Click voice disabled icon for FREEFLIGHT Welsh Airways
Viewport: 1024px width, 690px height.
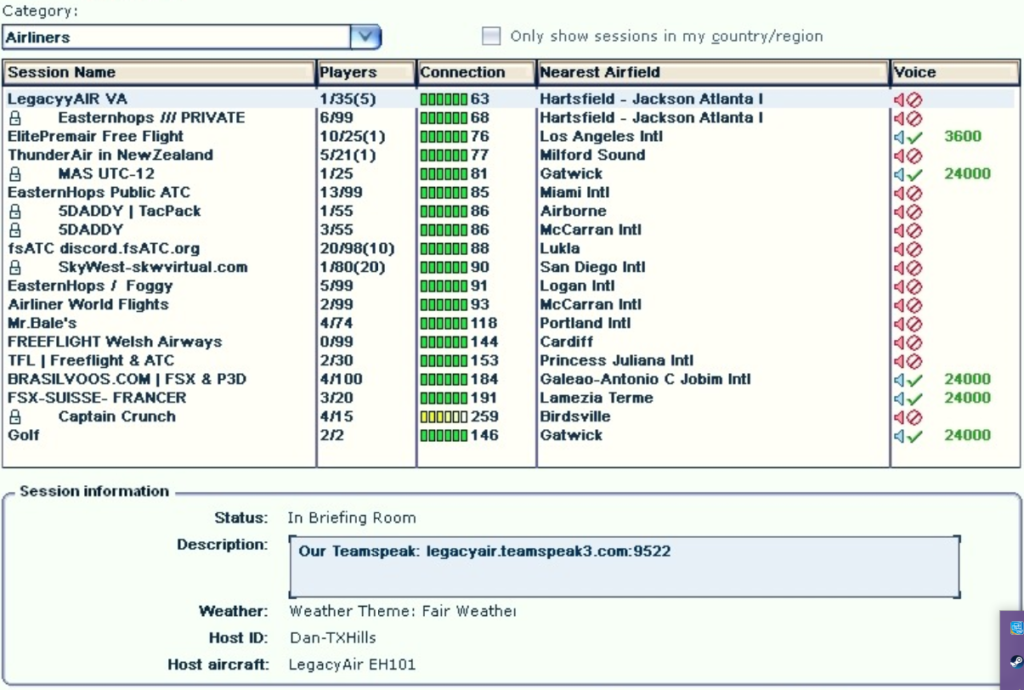click(908, 342)
